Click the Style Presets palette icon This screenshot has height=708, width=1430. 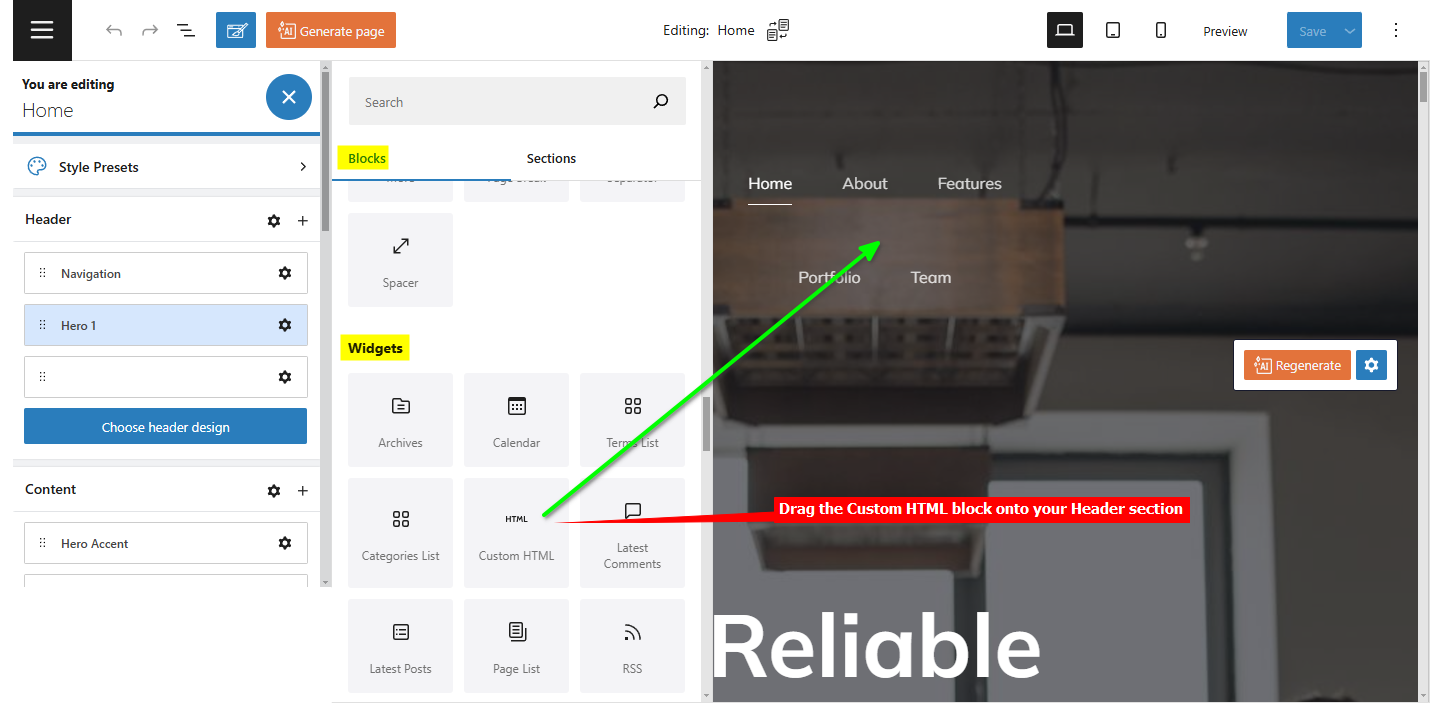tap(36, 166)
